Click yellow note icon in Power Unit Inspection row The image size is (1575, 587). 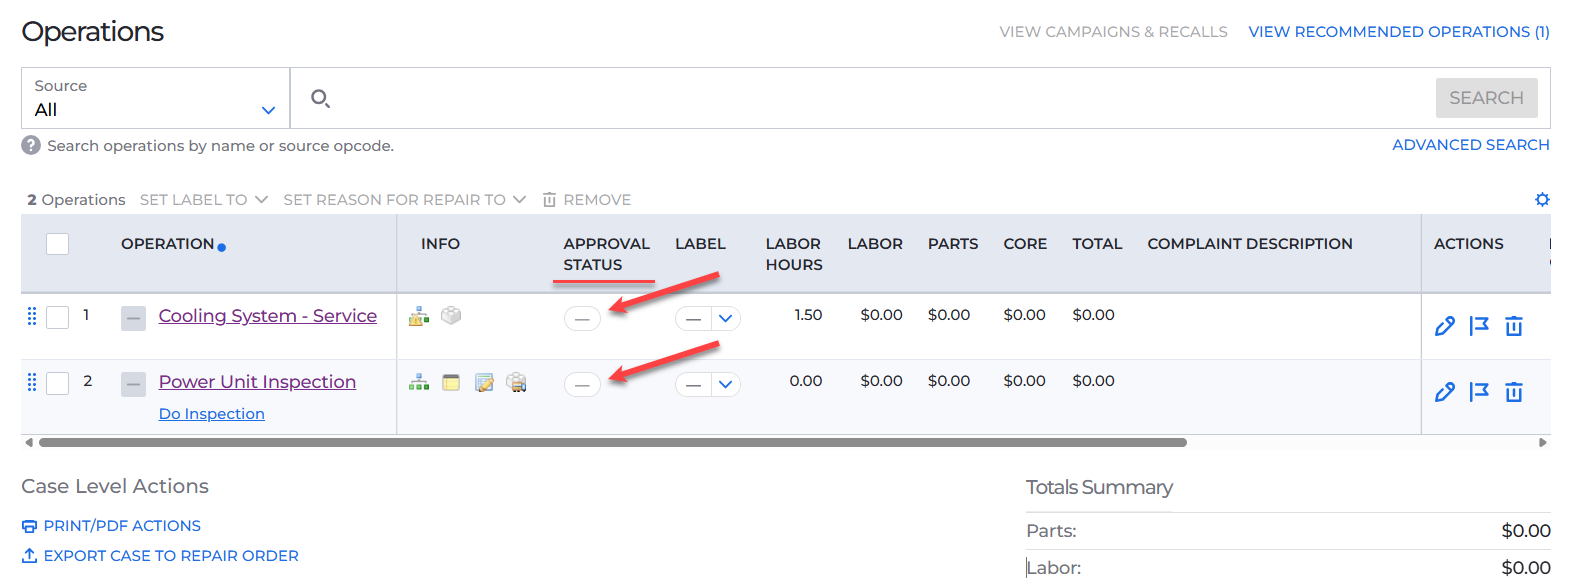point(451,382)
